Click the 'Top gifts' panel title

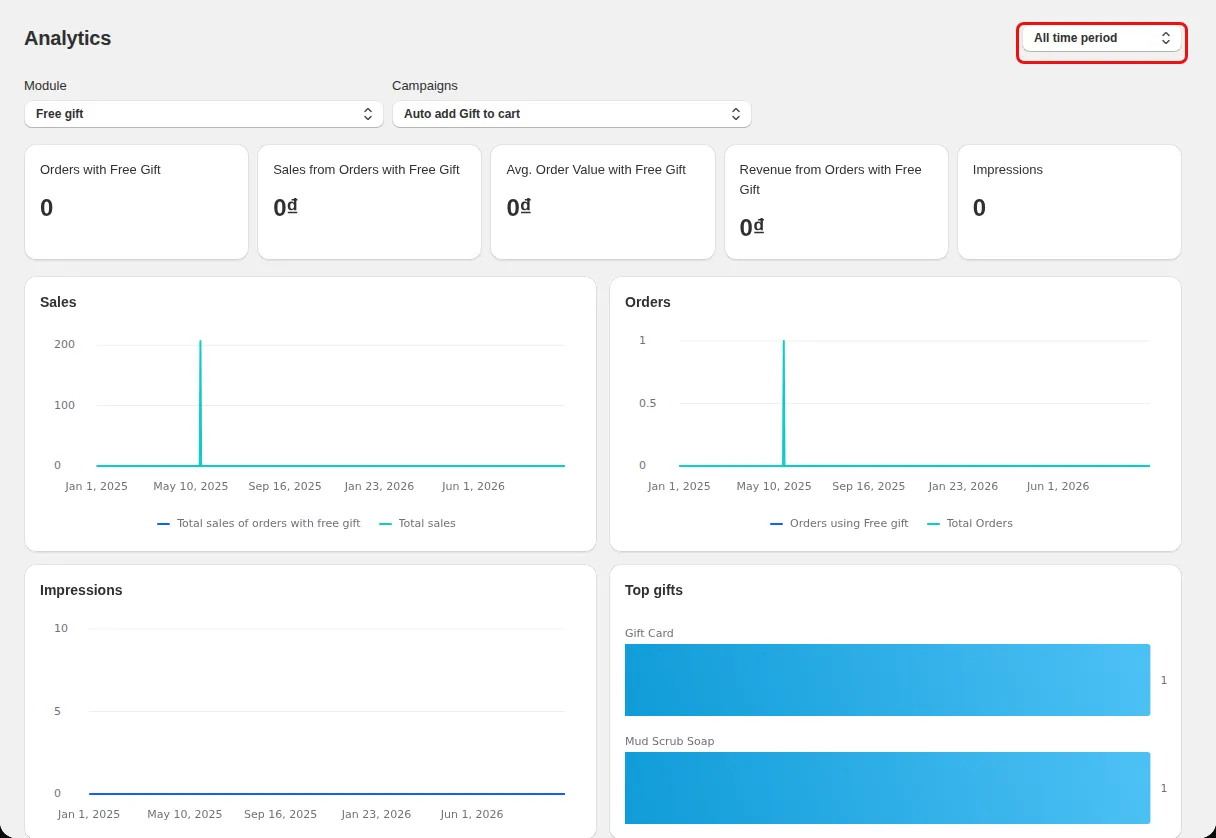click(654, 590)
